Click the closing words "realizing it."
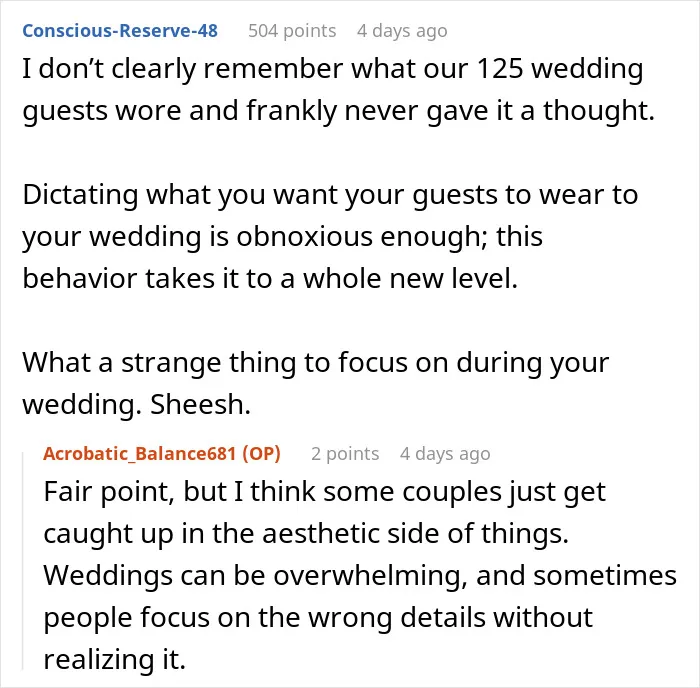 [115, 660]
